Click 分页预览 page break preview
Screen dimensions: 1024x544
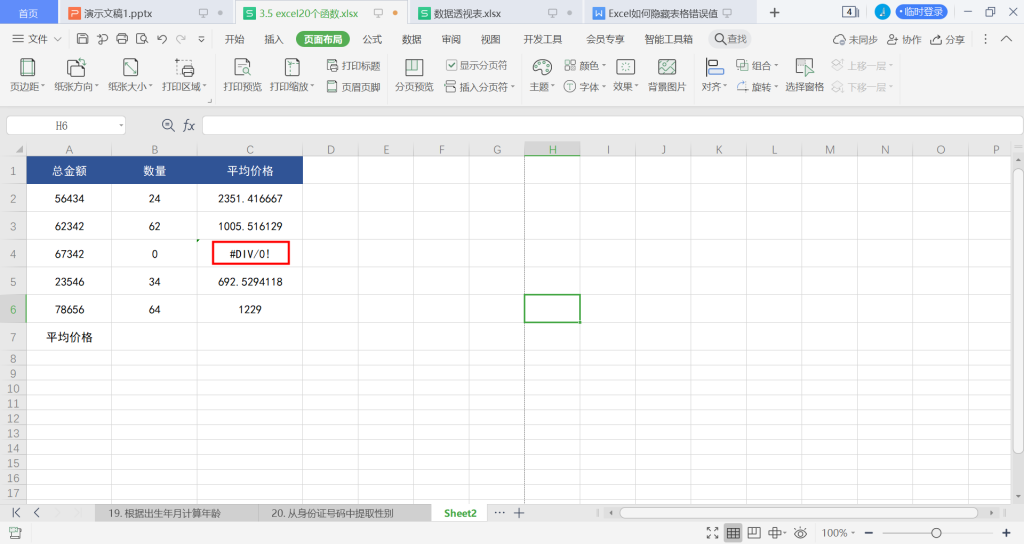(x=414, y=75)
